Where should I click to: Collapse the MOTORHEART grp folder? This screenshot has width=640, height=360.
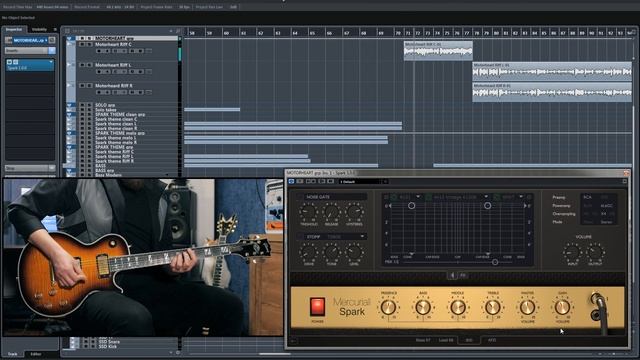click(69, 38)
